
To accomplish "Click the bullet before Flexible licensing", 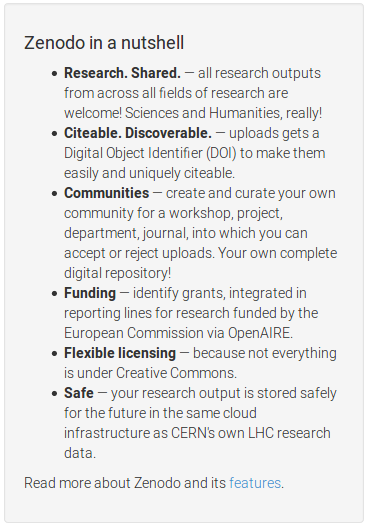I will [x=55, y=354].
